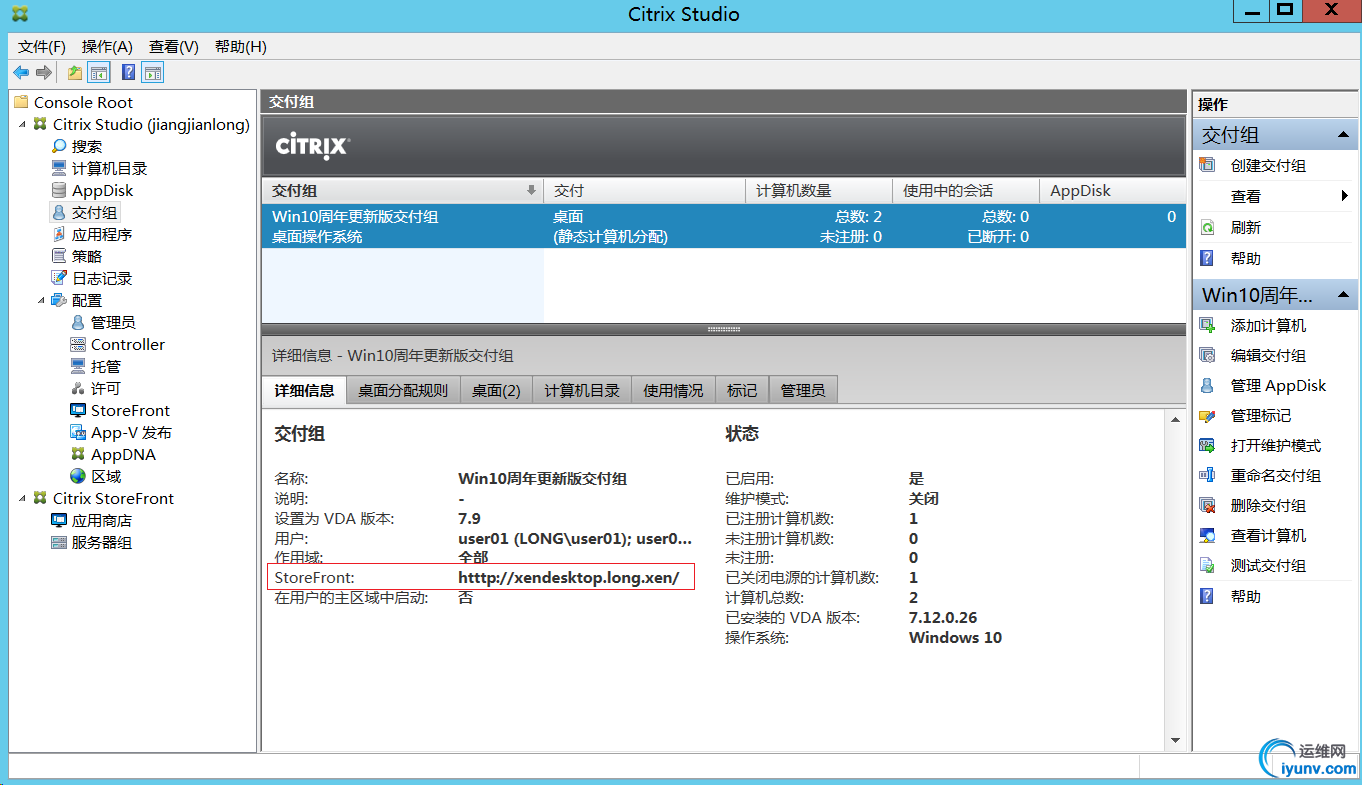This screenshot has height=785, width=1362.
Task: Switch to the 详细信息 tab
Action: [x=304, y=391]
